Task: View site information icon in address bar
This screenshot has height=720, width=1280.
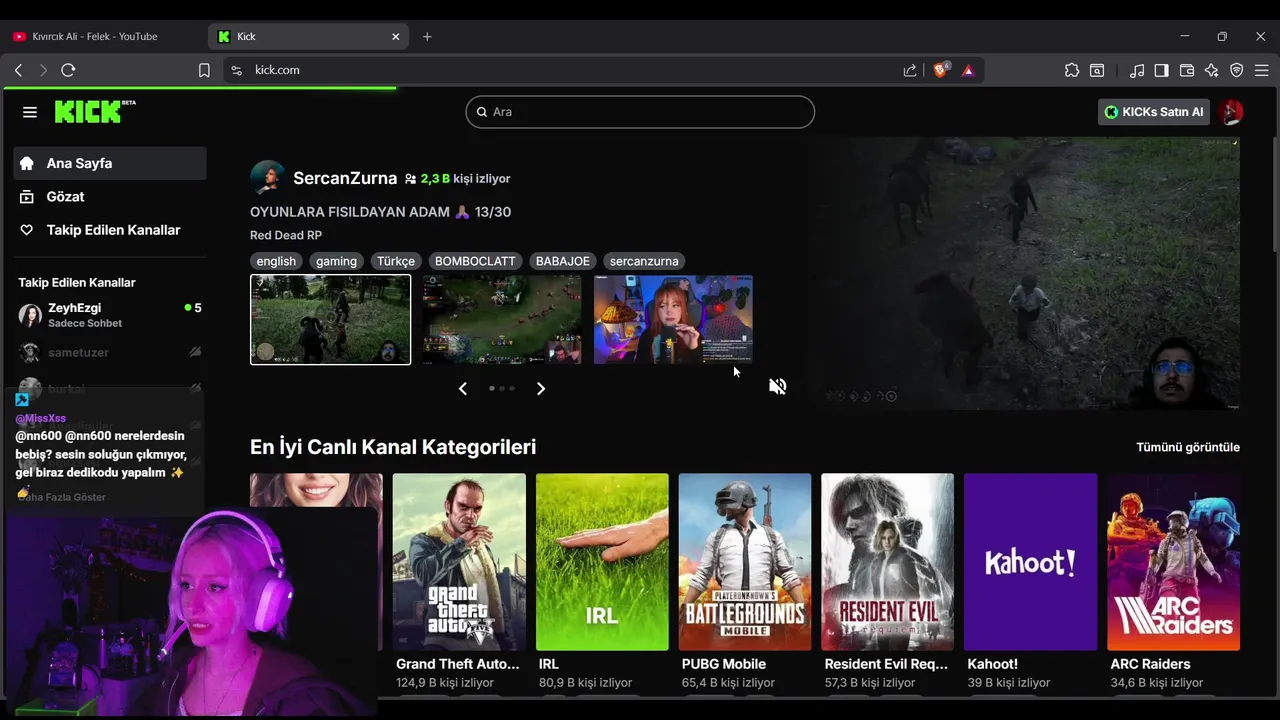Action: pos(236,70)
